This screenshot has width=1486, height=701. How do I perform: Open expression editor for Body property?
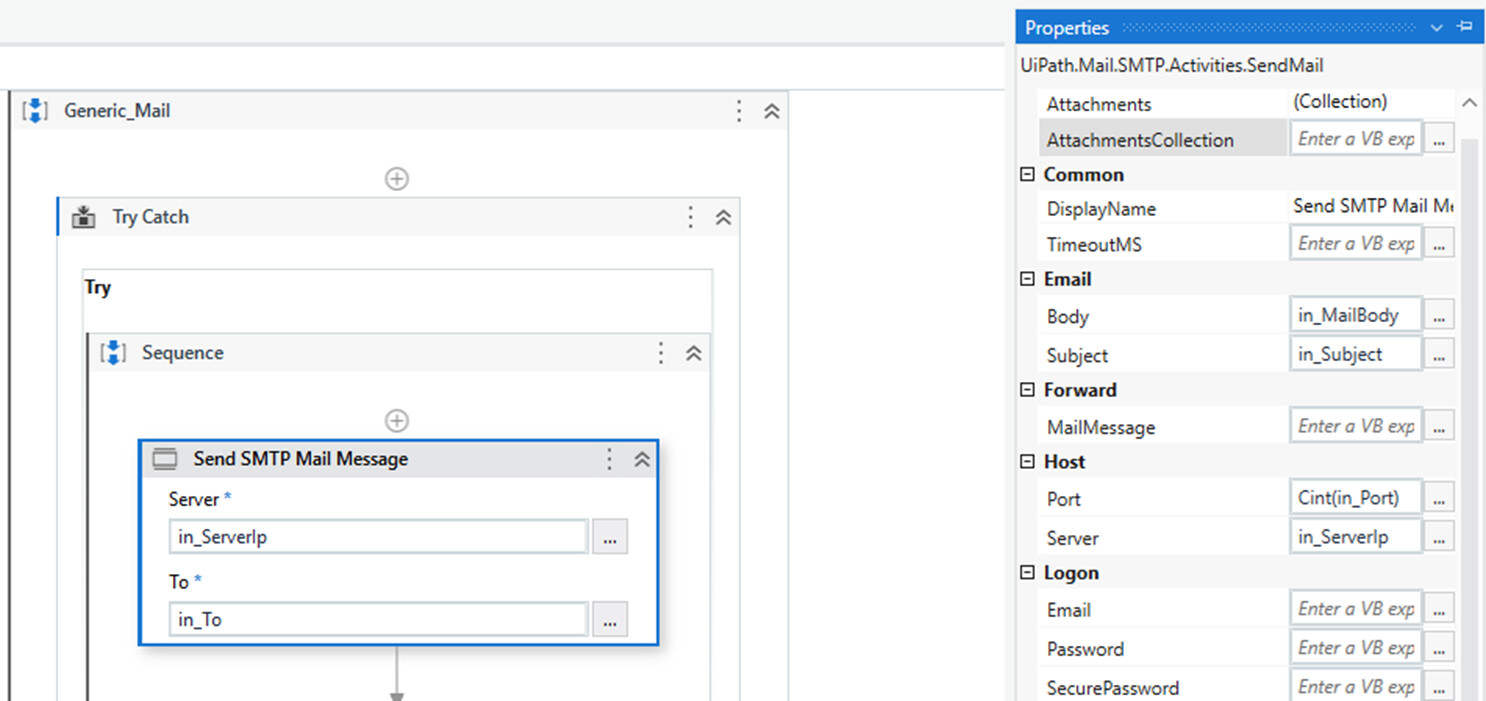[x=1439, y=315]
